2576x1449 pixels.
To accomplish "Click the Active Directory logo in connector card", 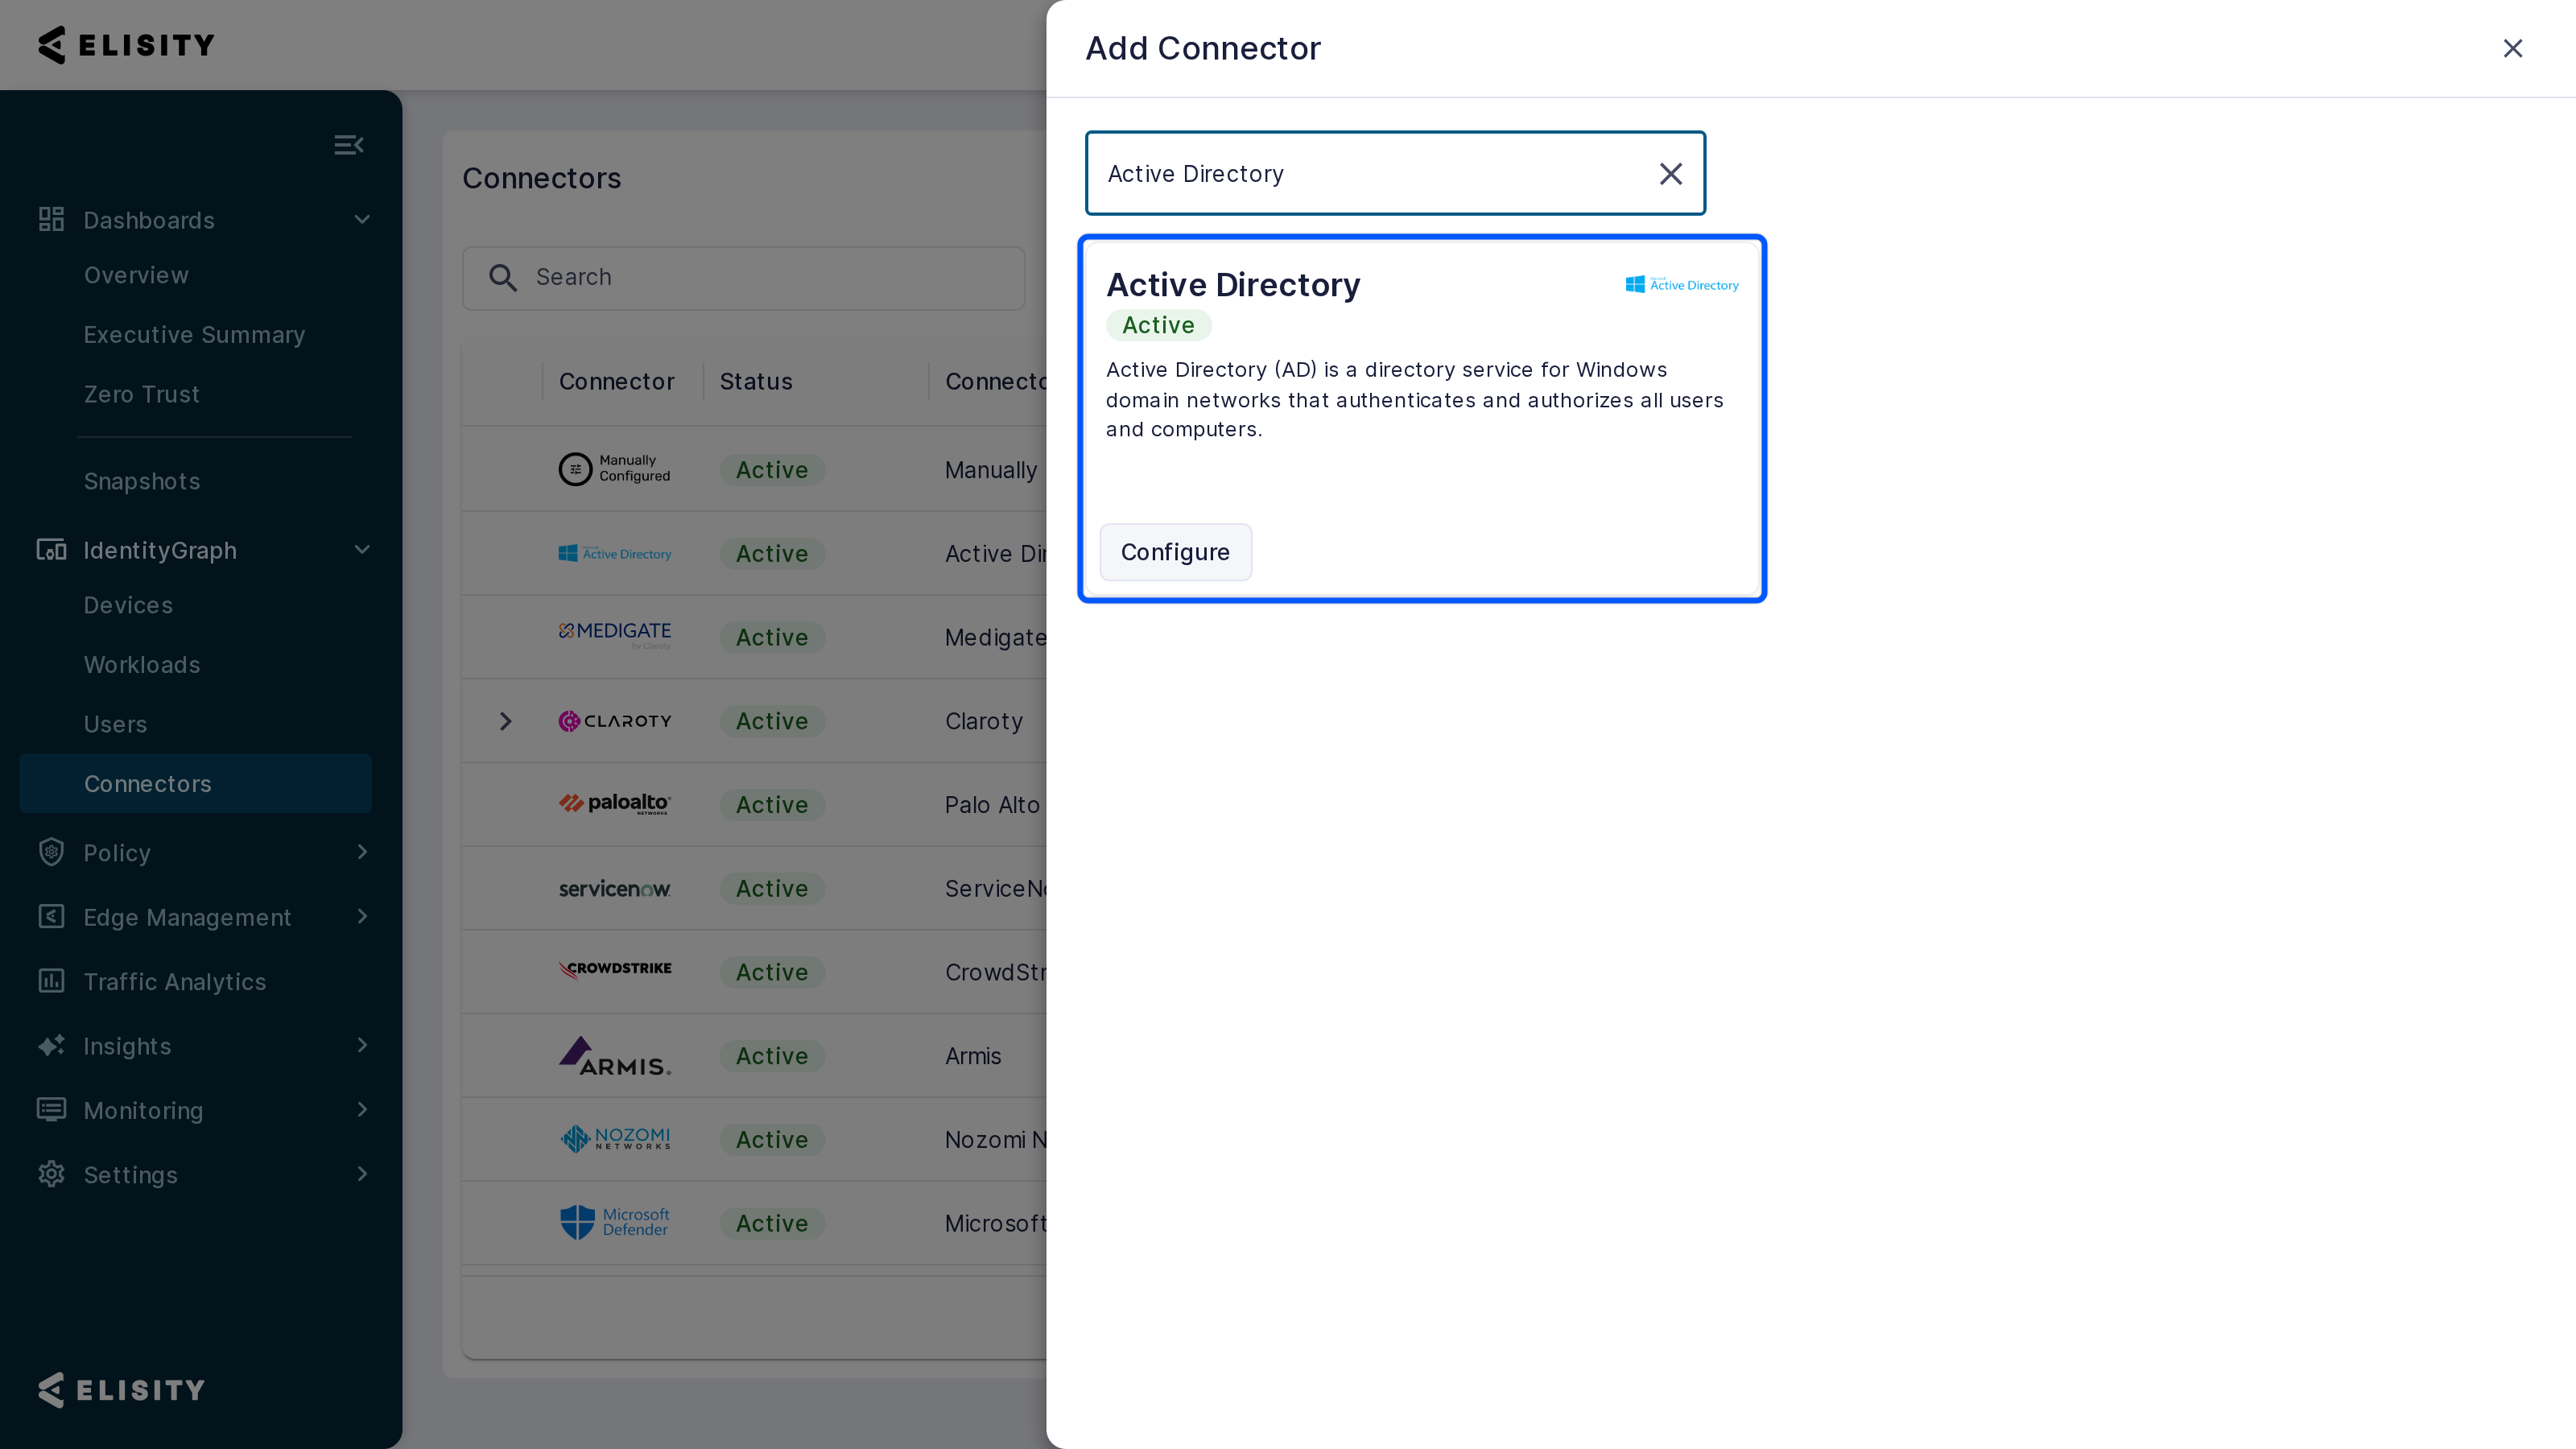I will pos(1682,285).
